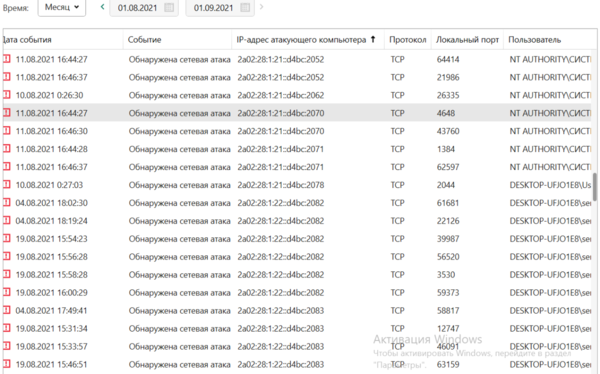Click Обнаружена сетевая атака in port 1384 row
The image size is (600, 374).
[179, 149]
